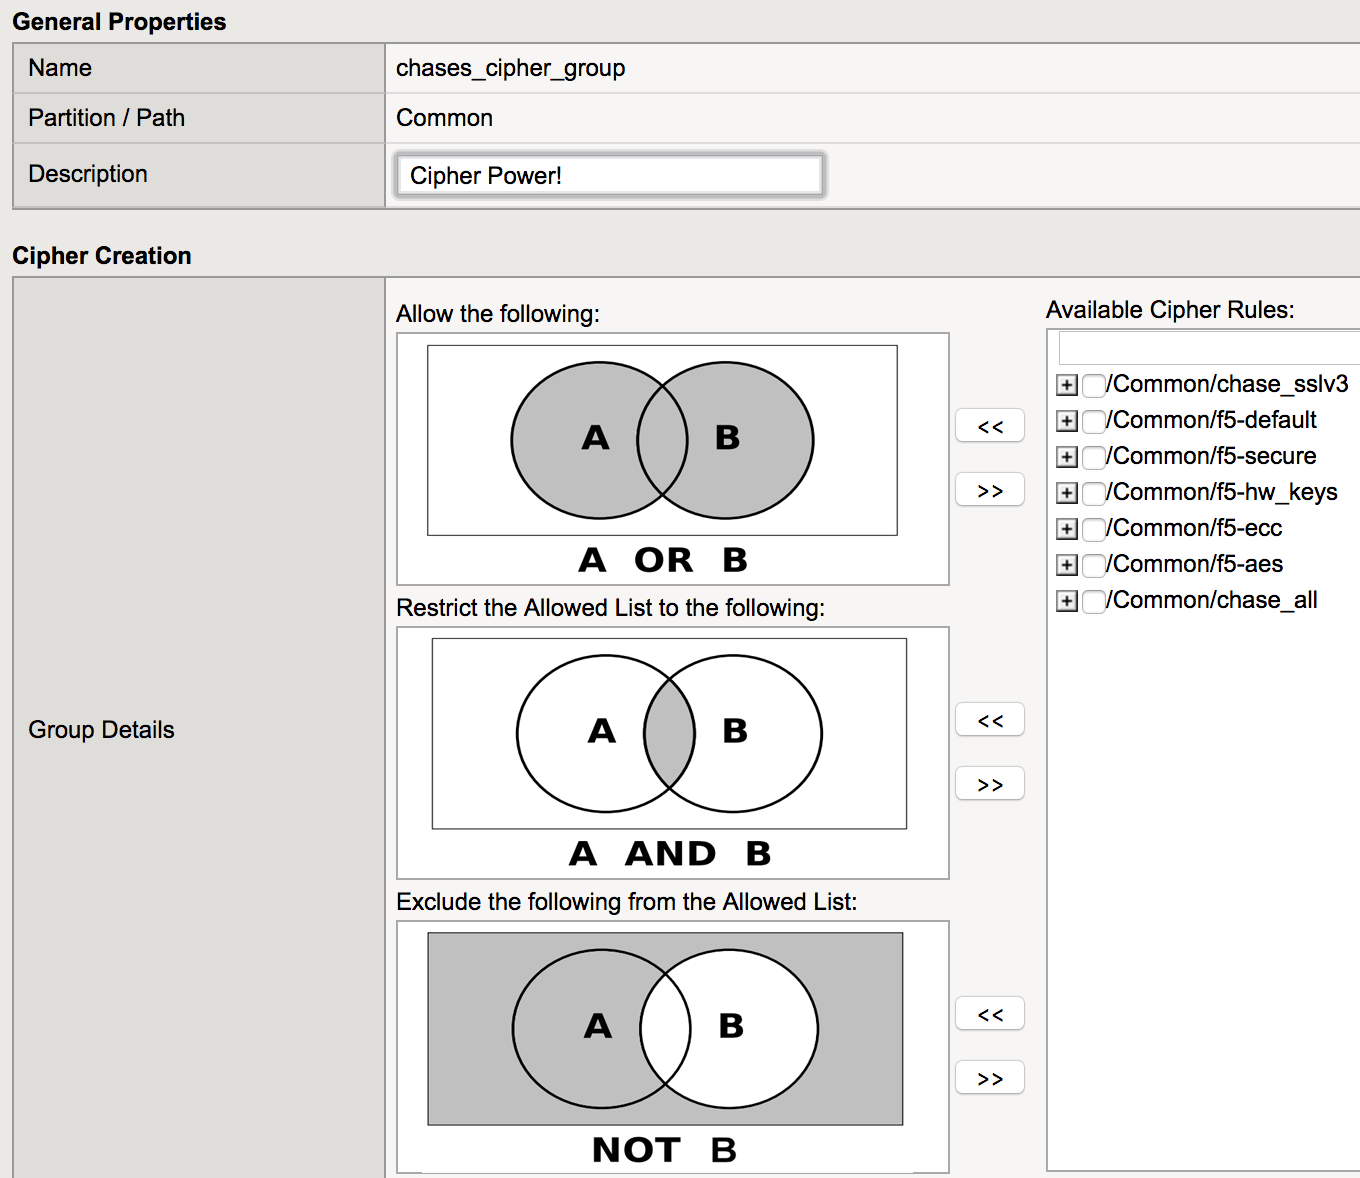The width and height of the screenshot is (1360, 1178).
Task: Click the A OR B Venn diagram
Action: (662, 440)
